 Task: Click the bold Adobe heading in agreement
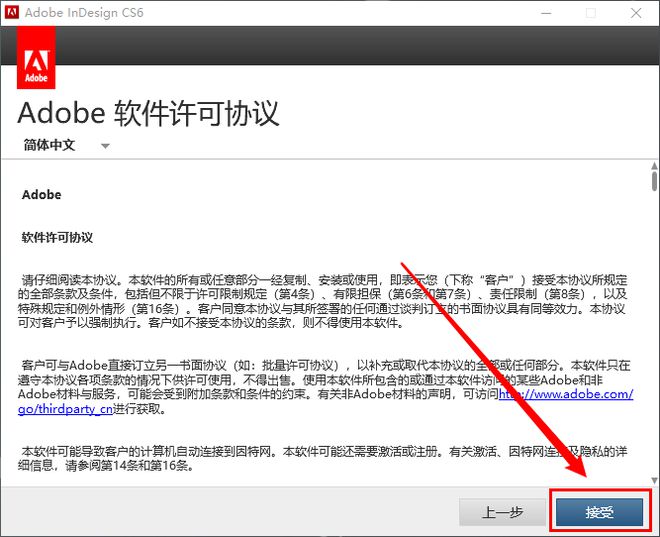coord(42,194)
